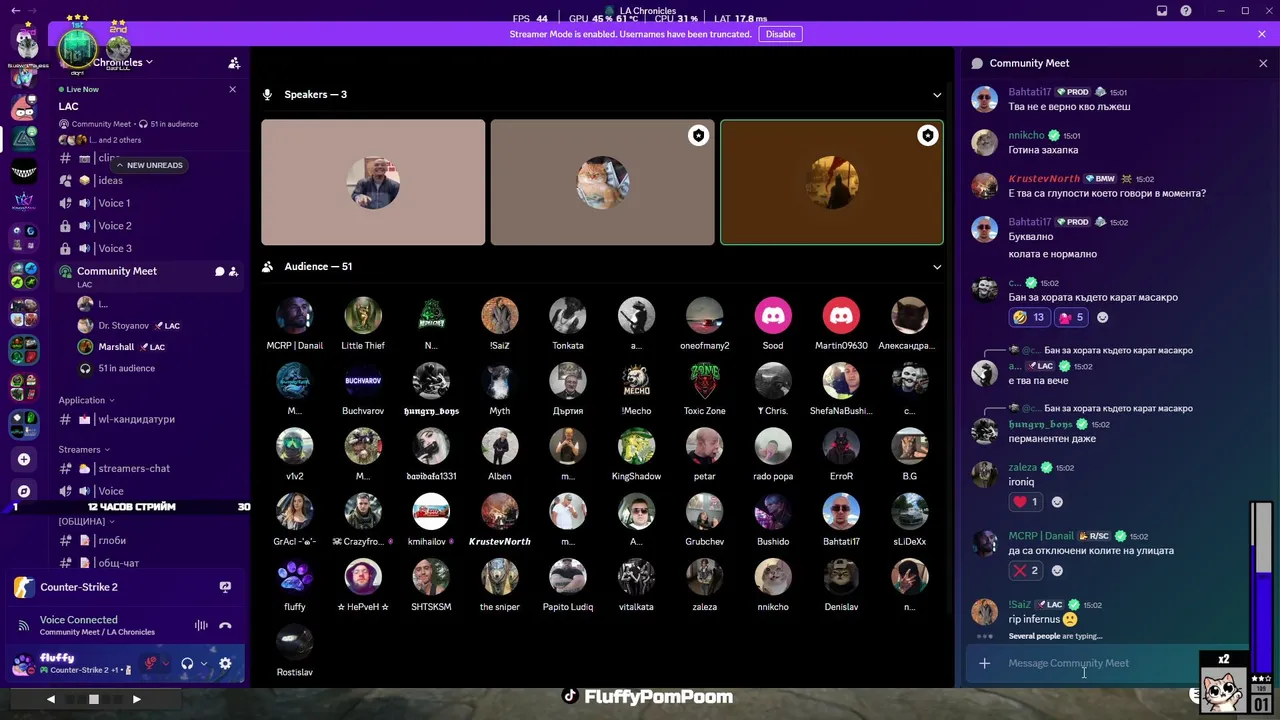Open the chat bubble on Community Meet channel
Screen dimensions: 1280x720
tap(219, 271)
